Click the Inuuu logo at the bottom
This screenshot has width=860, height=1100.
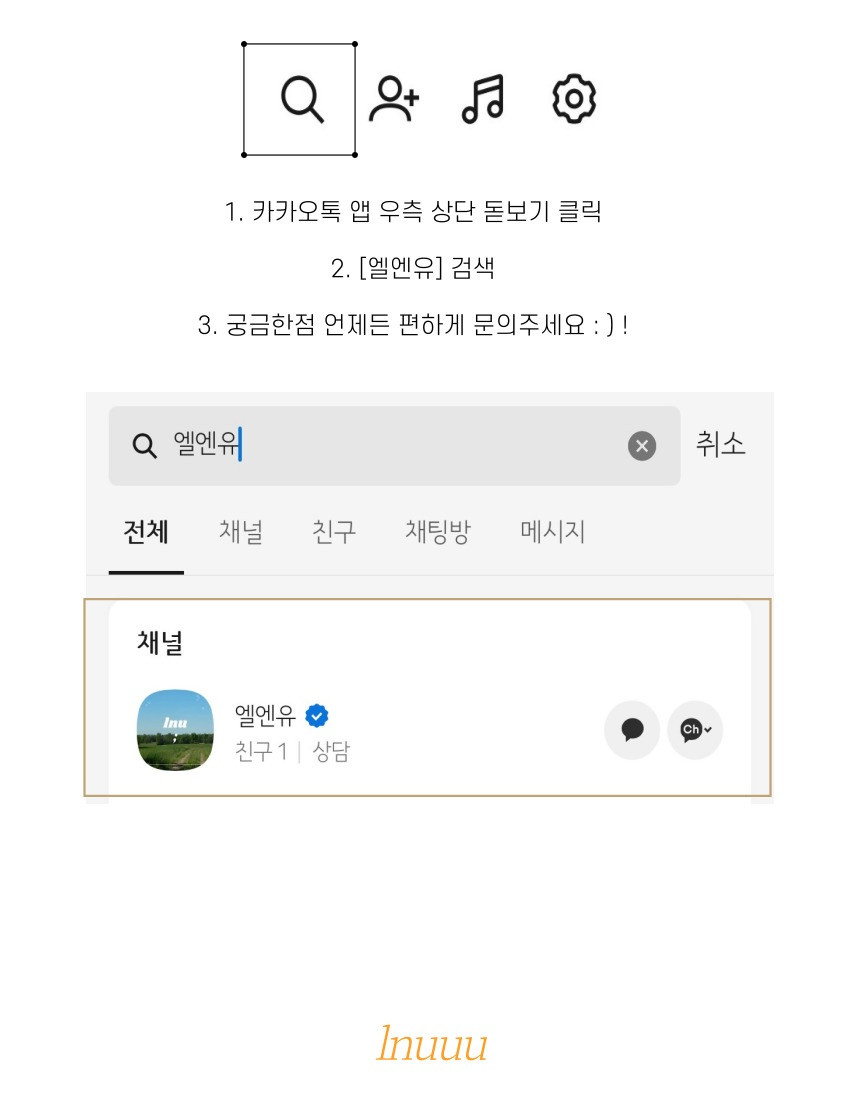pos(431,1043)
